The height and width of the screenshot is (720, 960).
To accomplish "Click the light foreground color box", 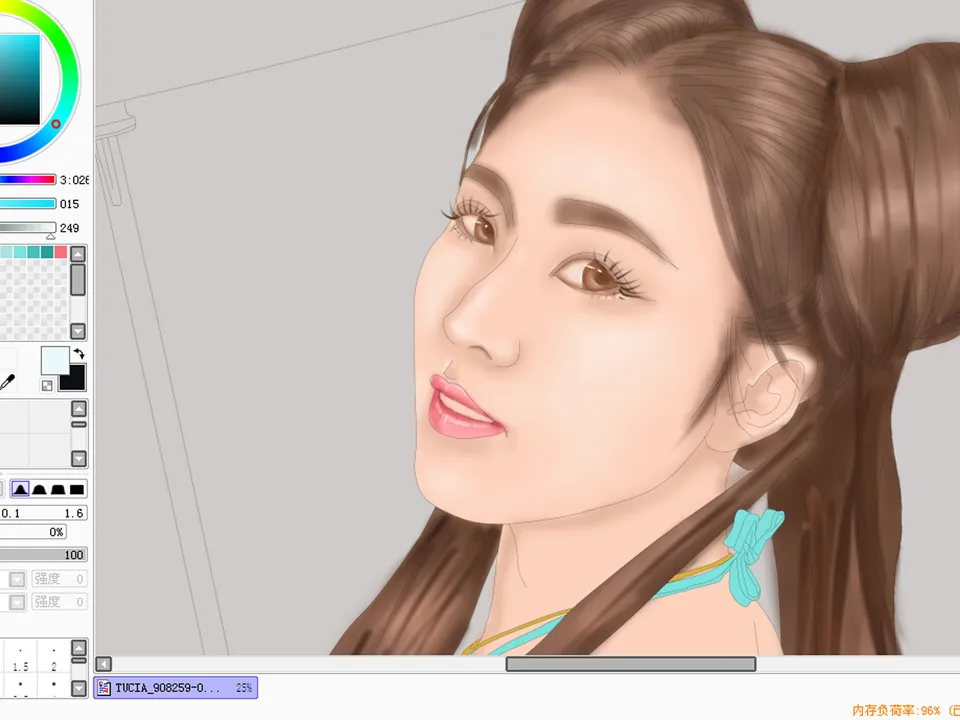I will (54, 360).
